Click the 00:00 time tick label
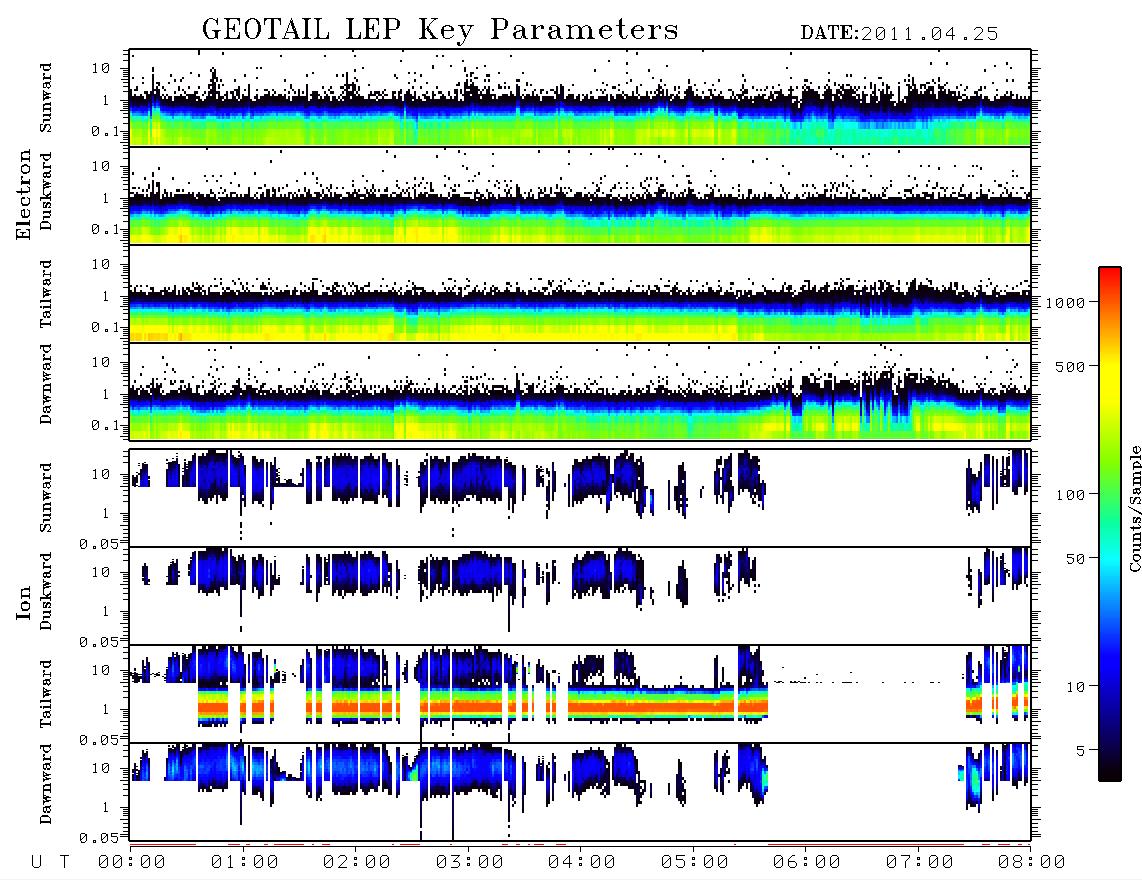This screenshot has height=880, width=1142. click(x=132, y=863)
